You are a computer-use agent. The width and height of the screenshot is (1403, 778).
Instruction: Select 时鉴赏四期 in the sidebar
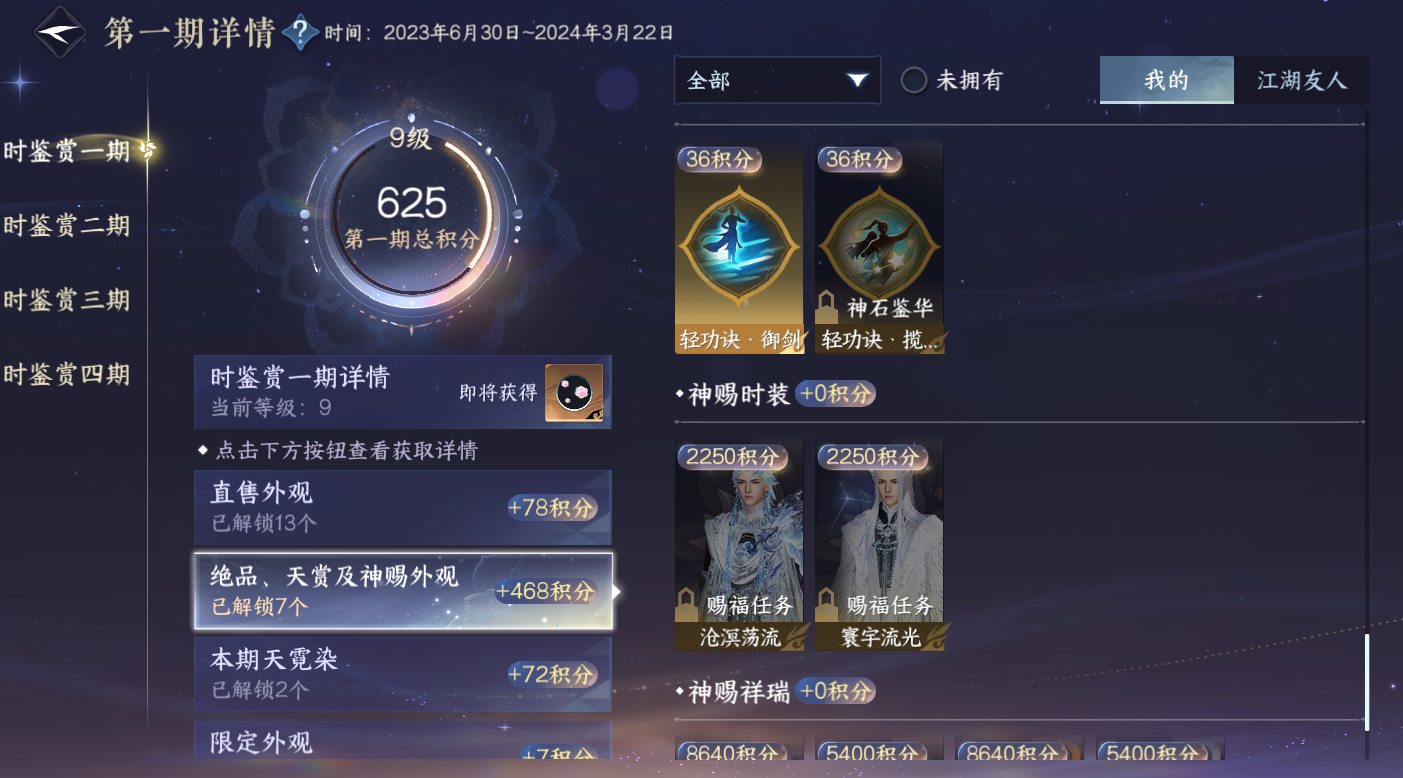coord(67,375)
